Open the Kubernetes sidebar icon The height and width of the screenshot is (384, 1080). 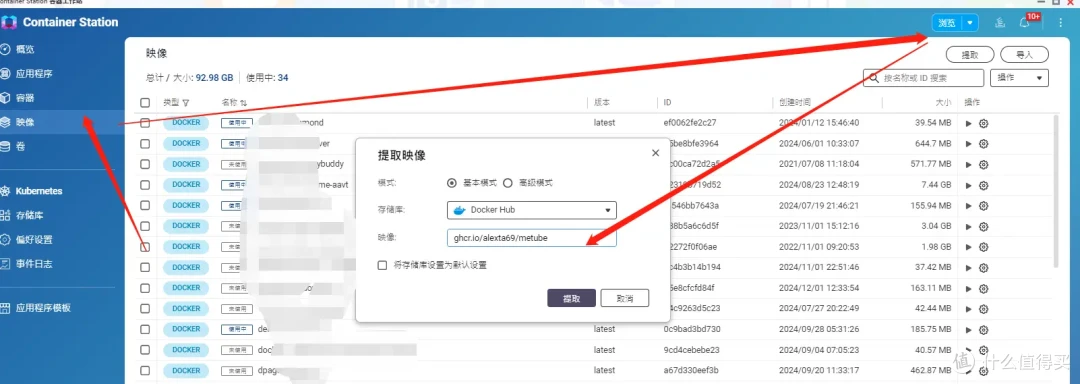[x=6, y=191]
